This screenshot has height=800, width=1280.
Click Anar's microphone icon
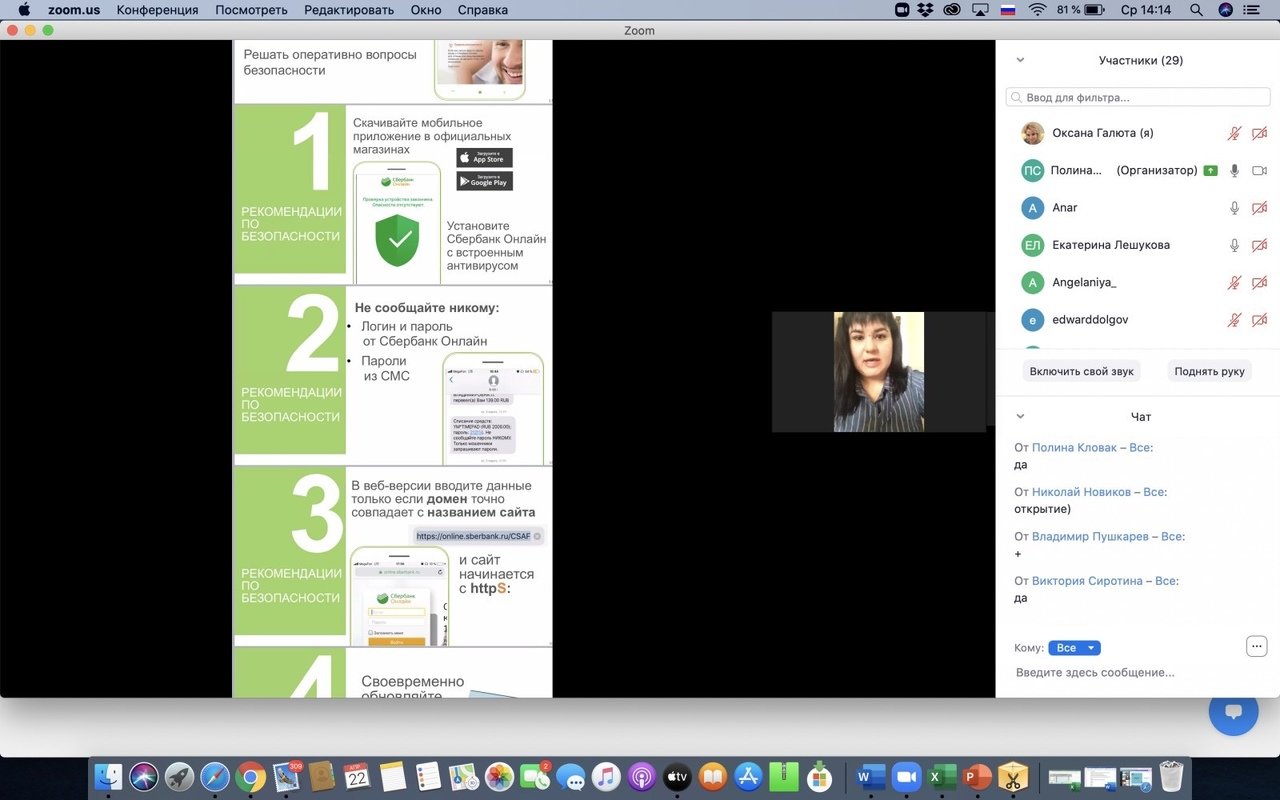point(1234,208)
